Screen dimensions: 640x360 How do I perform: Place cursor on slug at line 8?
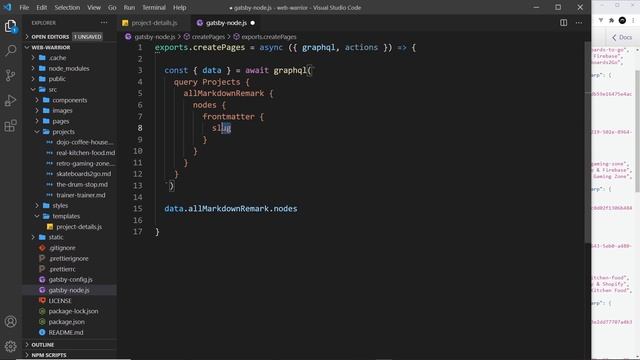[222, 128]
